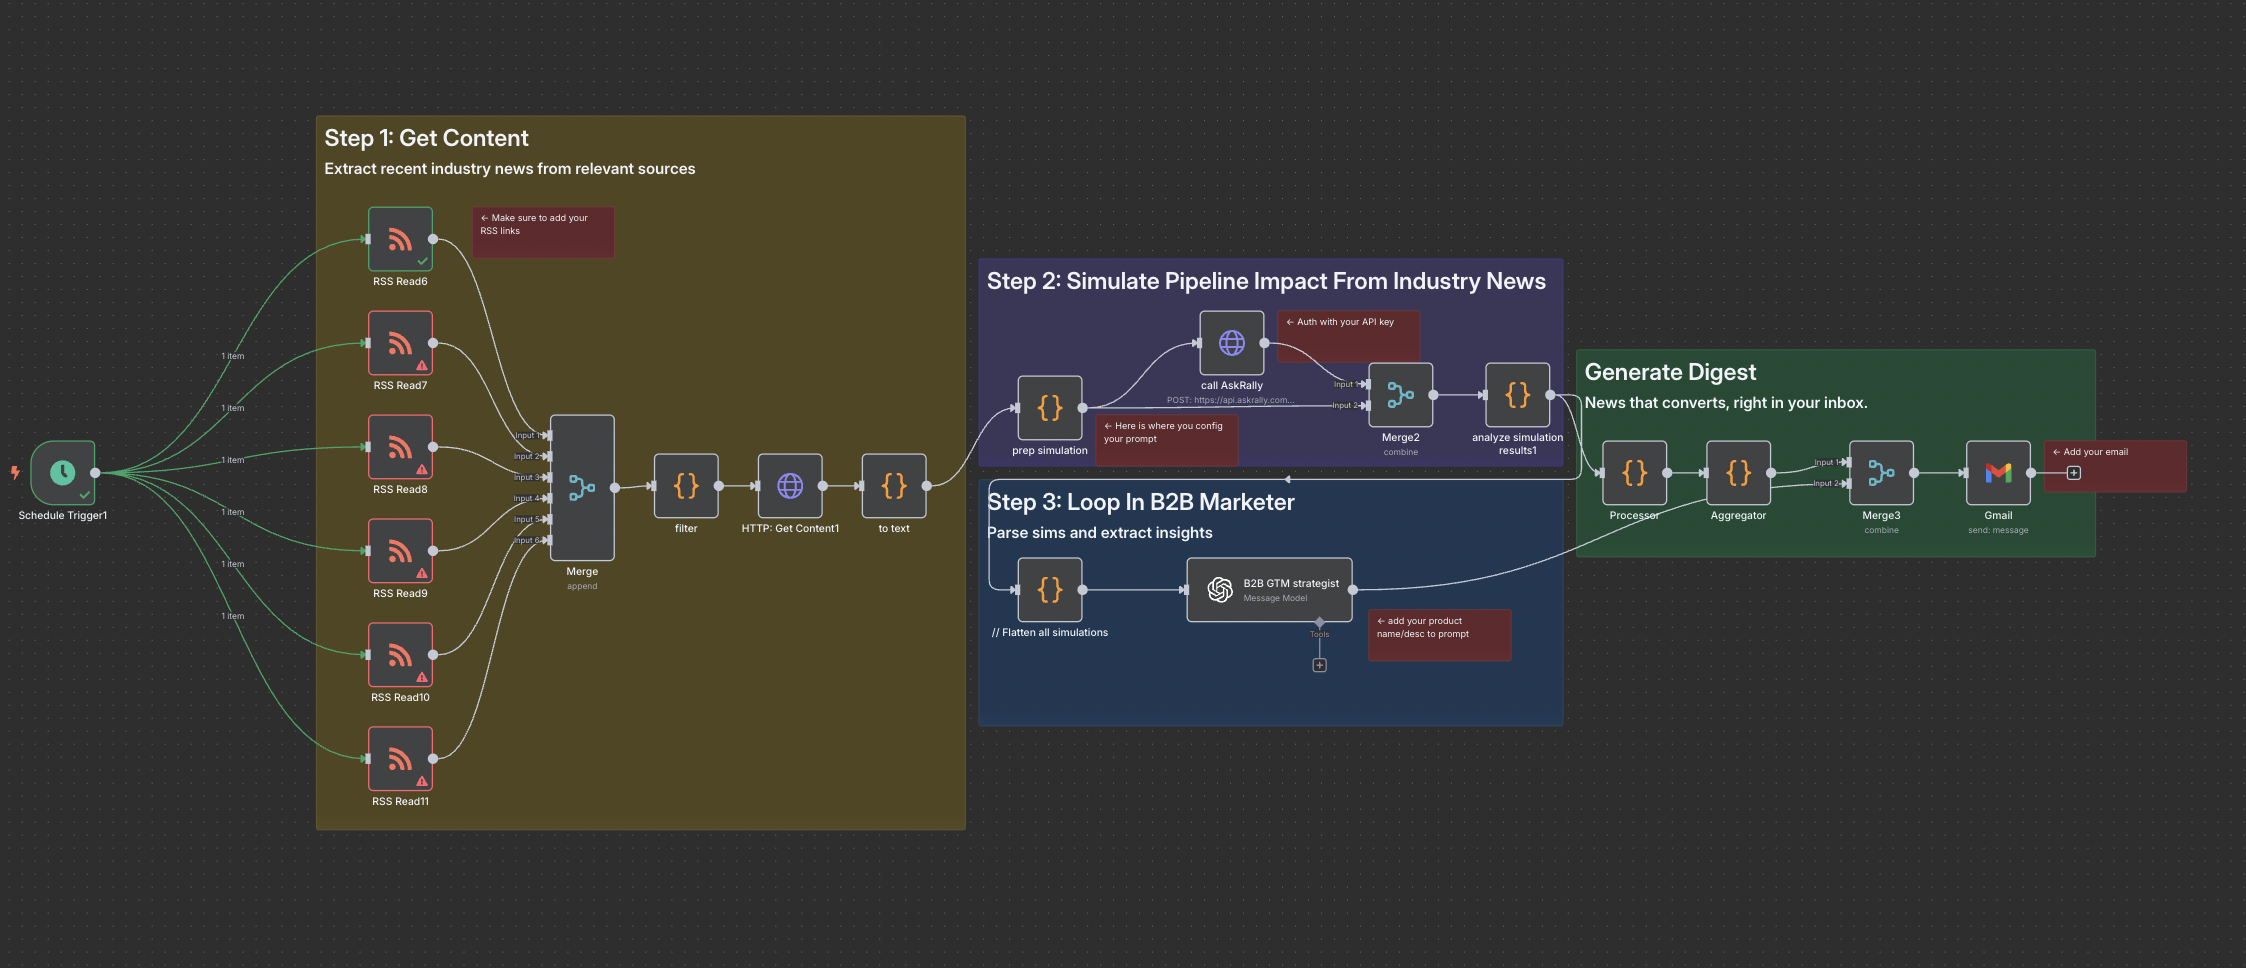Select the 'Auth with your API key' note
The image size is (2246, 968).
1349,337
